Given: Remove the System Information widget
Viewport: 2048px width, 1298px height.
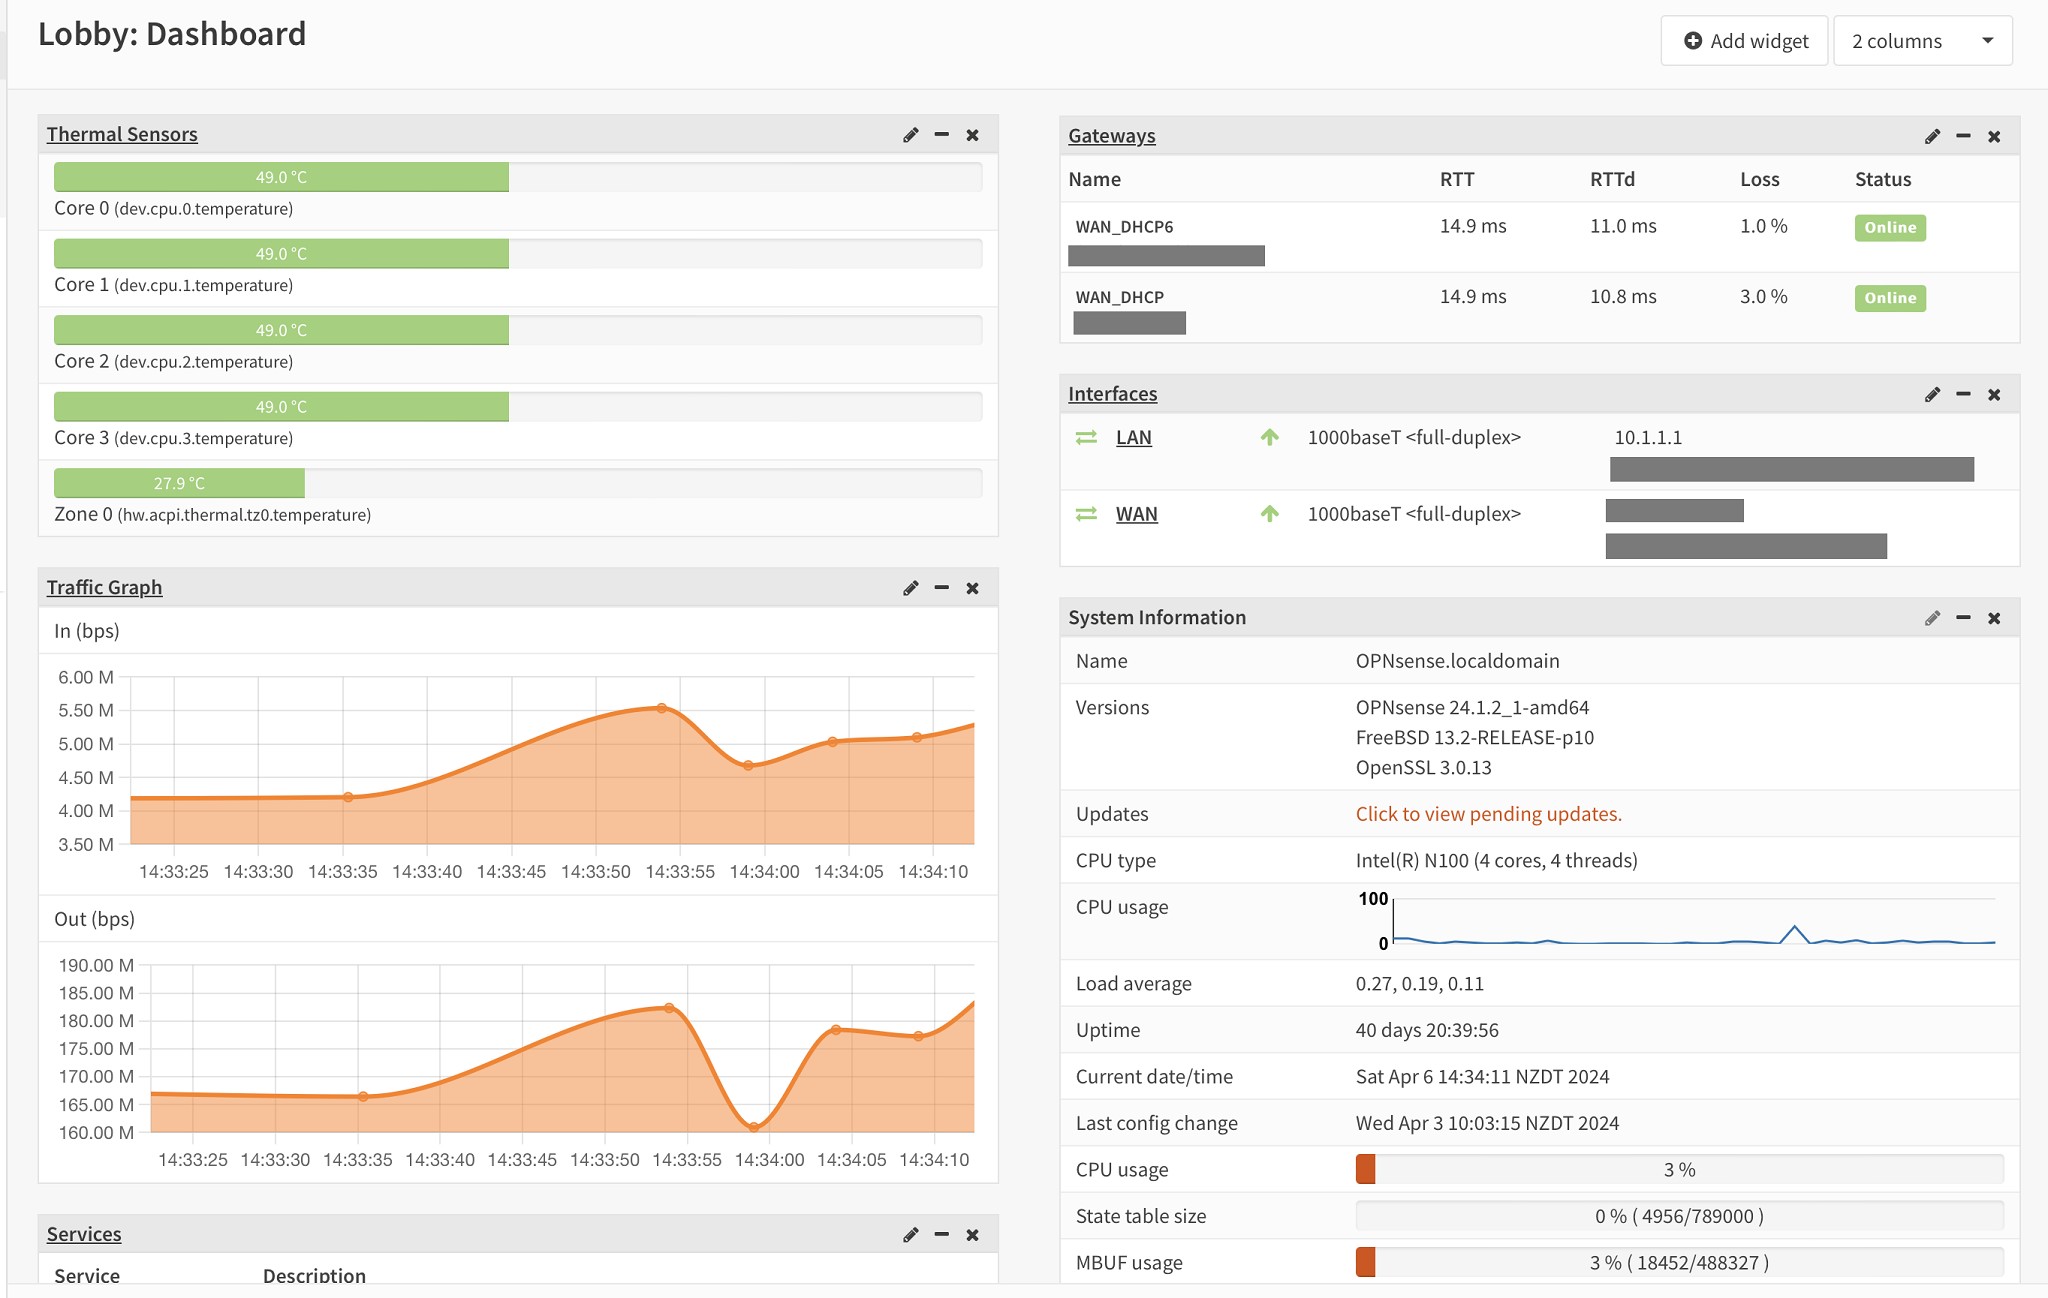Looking at the screenshot, I should click(x=1994, y=618).
